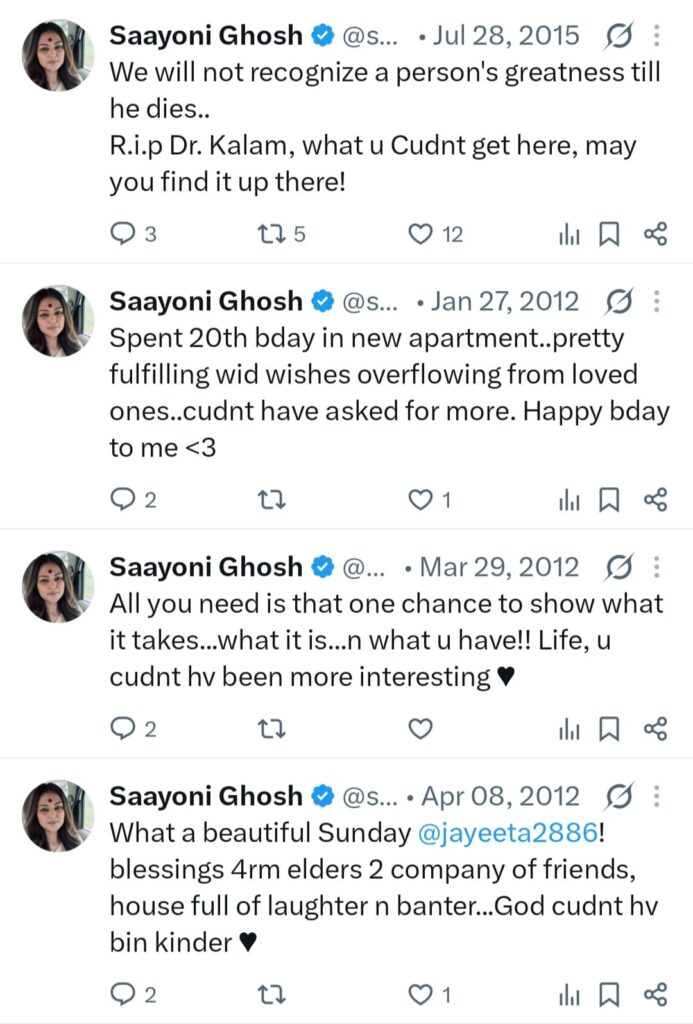Like the 20th bday tweet
693x1024 pixels.
pyautogui.click(x=421, y=499)
